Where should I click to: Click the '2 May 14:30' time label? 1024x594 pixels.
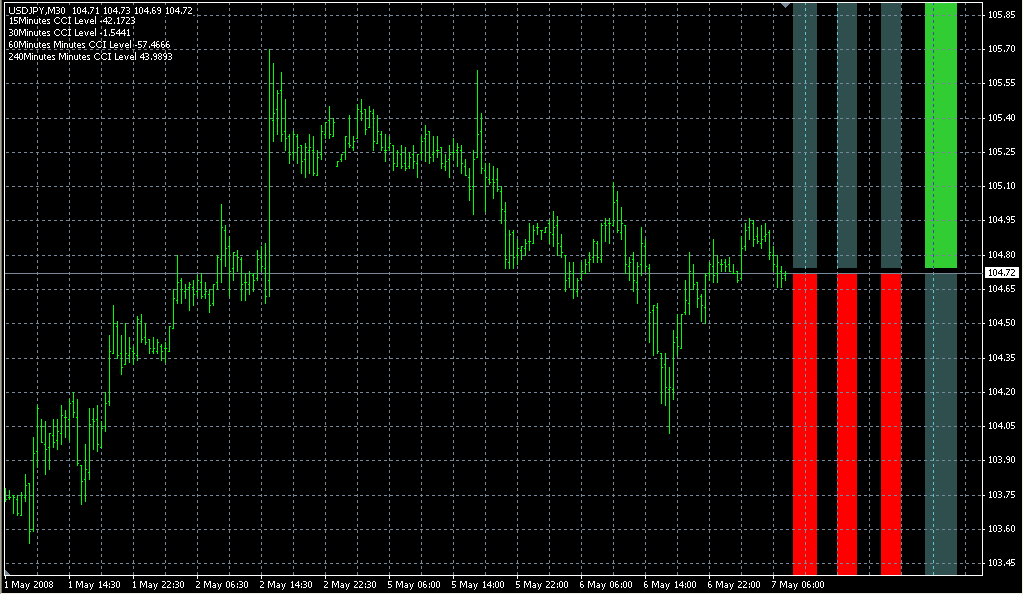click(x=286, y=585)
